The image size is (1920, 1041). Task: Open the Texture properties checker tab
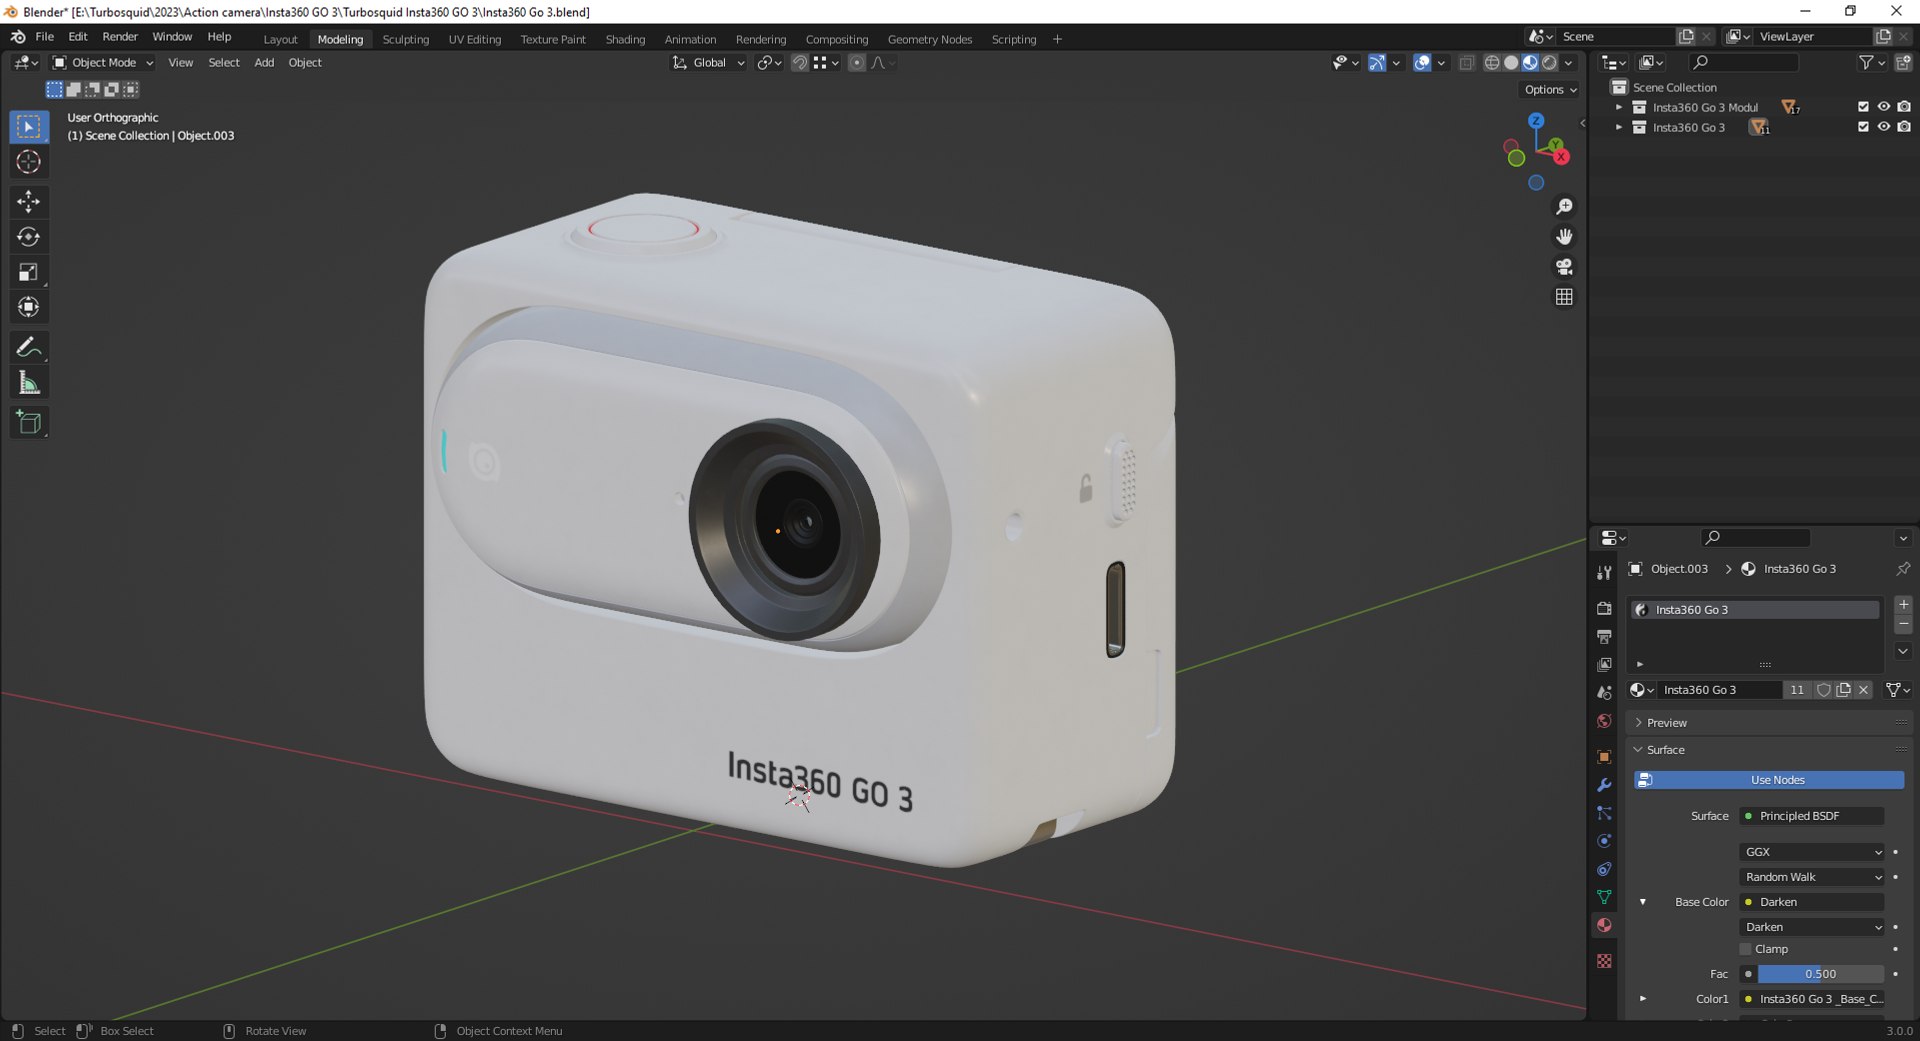click(x=1604, y=961)
